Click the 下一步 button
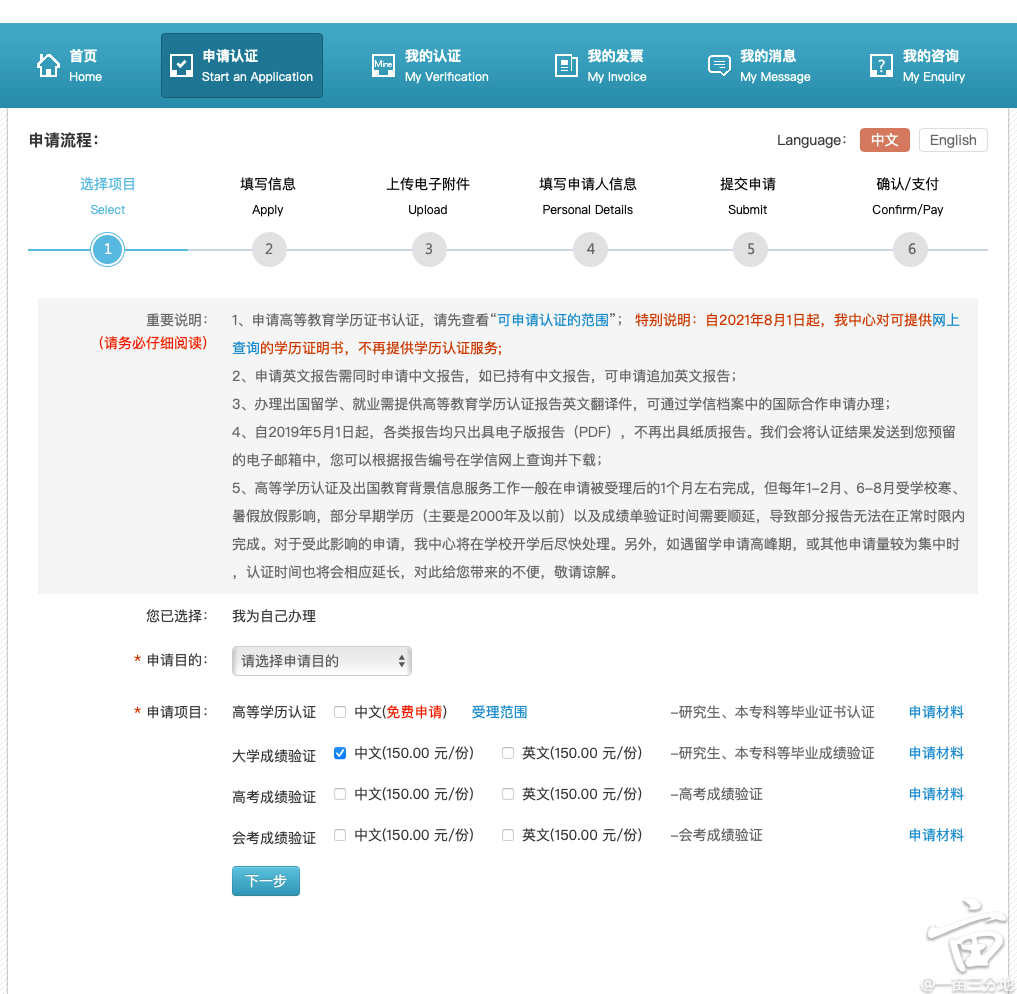Image resolution: width=1017 pixels, height=994 pixels. click(265, 881)
